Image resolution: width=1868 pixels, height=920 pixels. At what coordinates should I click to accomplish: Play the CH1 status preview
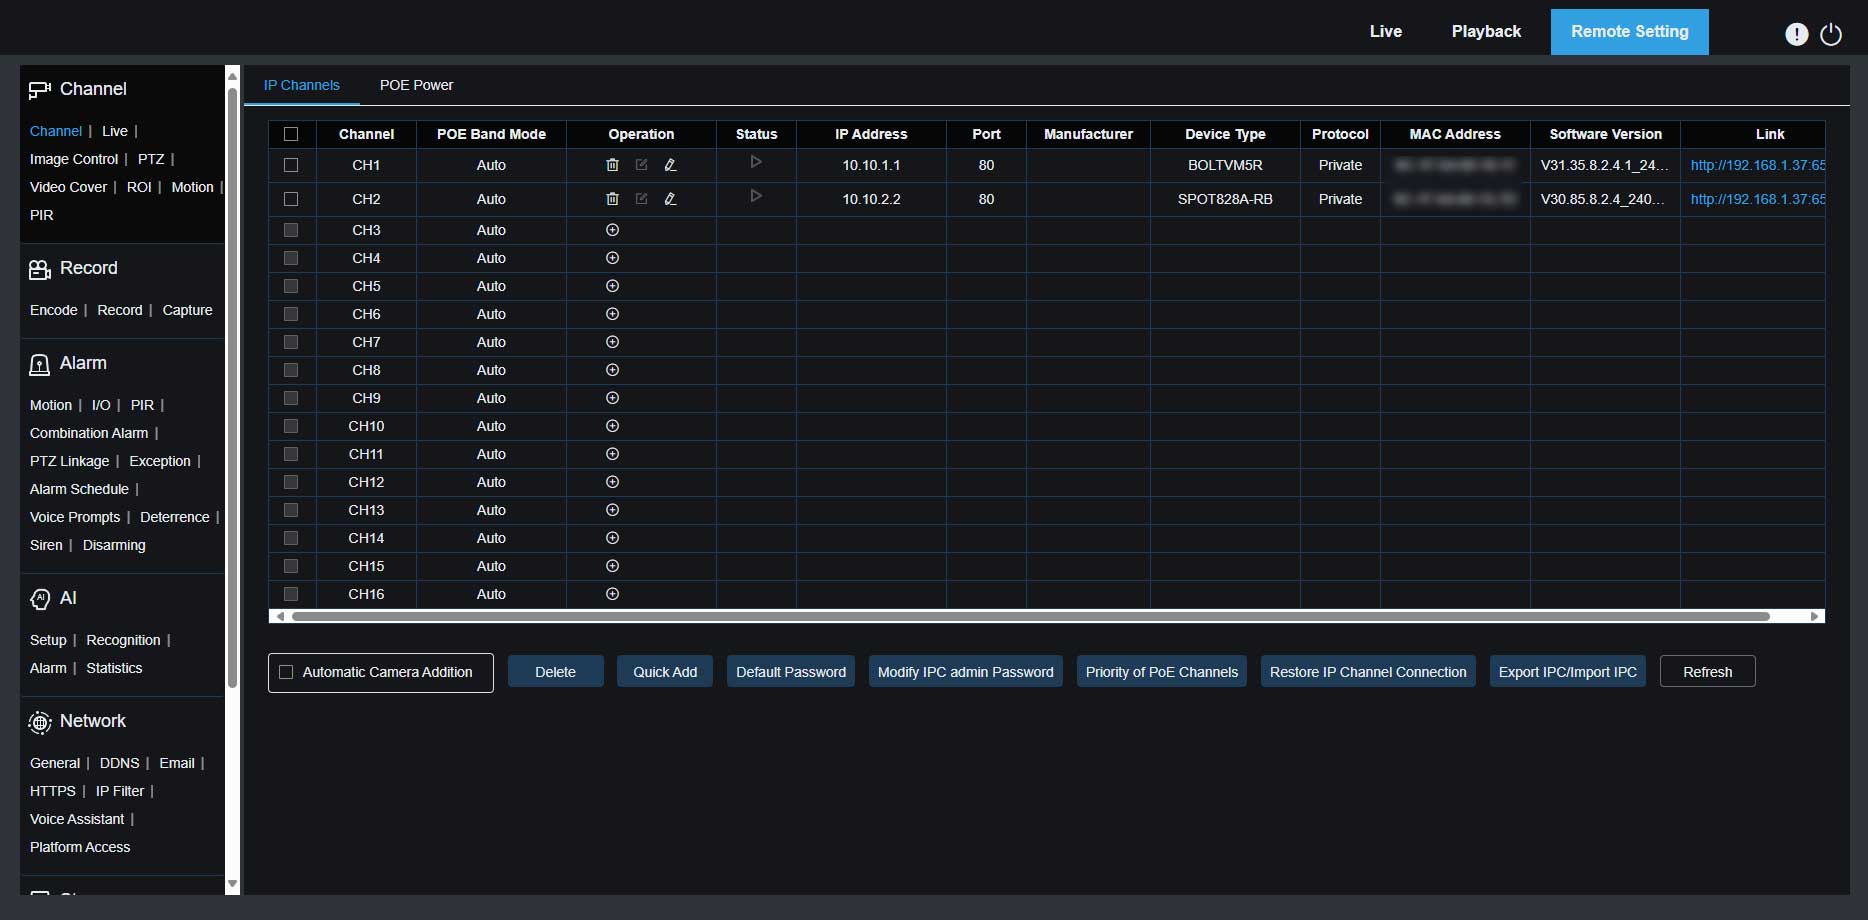[x=756, y=162]
